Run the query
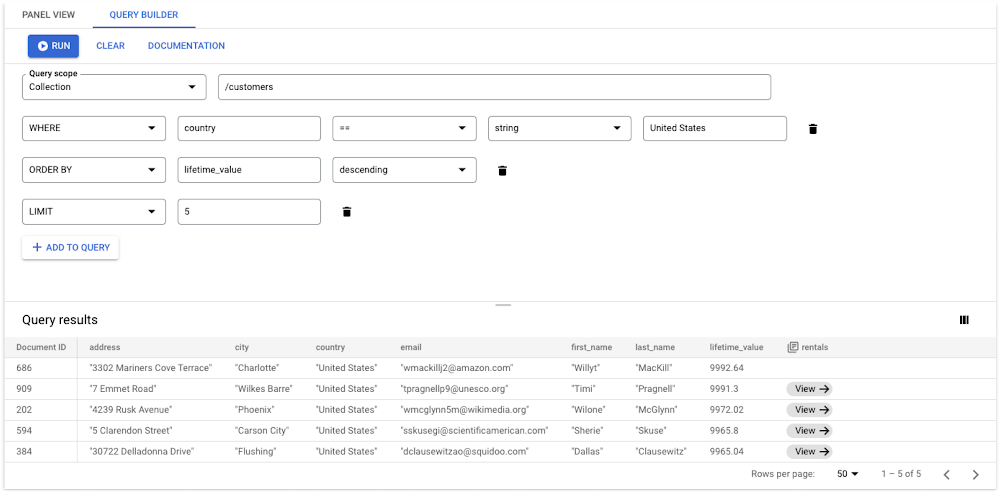The width and height of the screenshot is (1000, 493). click(53, 46)
